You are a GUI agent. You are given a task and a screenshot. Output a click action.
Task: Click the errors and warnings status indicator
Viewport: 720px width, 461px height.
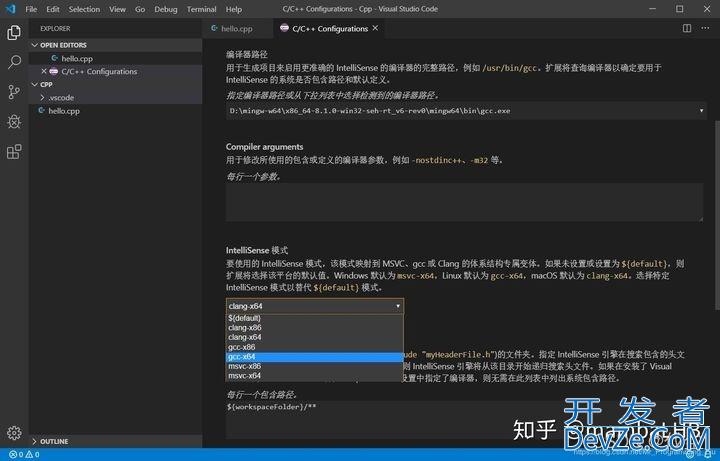tap(24, 455)
